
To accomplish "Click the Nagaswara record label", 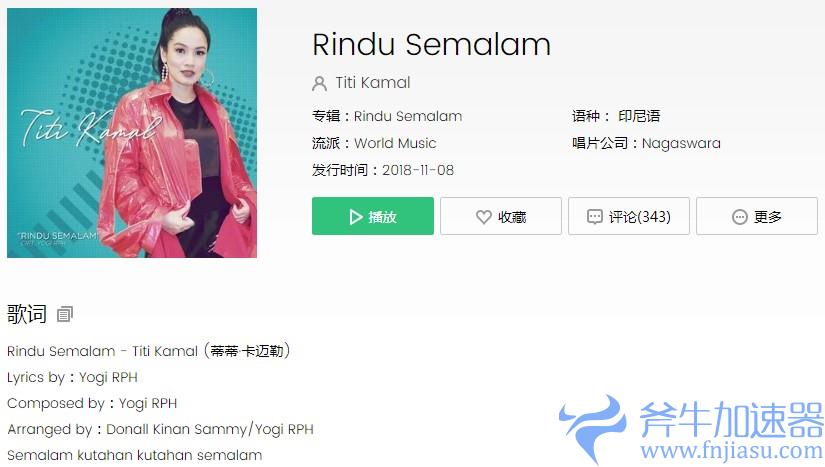I will [x=681, y=143].
